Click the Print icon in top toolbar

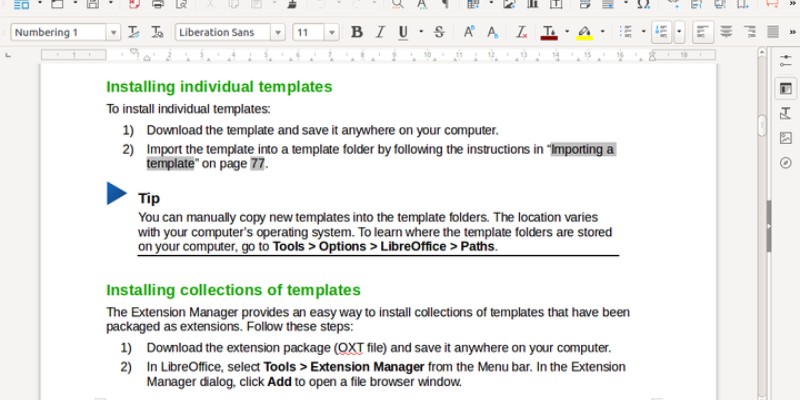click(158, 4)
